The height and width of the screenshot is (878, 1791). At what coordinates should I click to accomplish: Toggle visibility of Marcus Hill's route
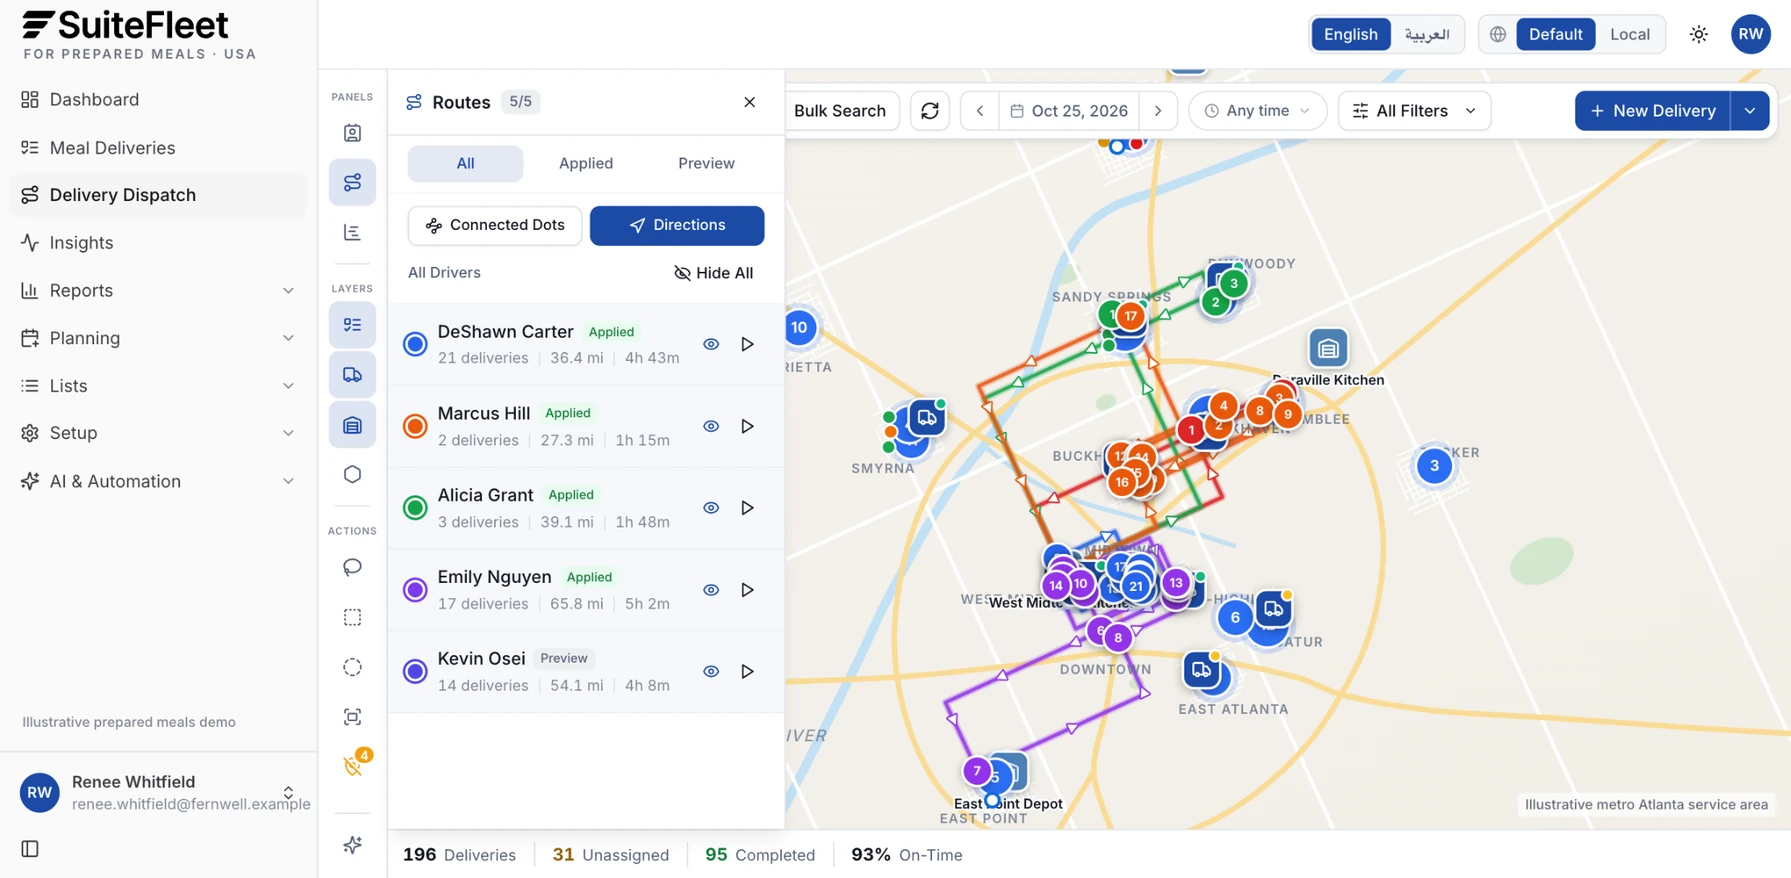coord(711,426)
